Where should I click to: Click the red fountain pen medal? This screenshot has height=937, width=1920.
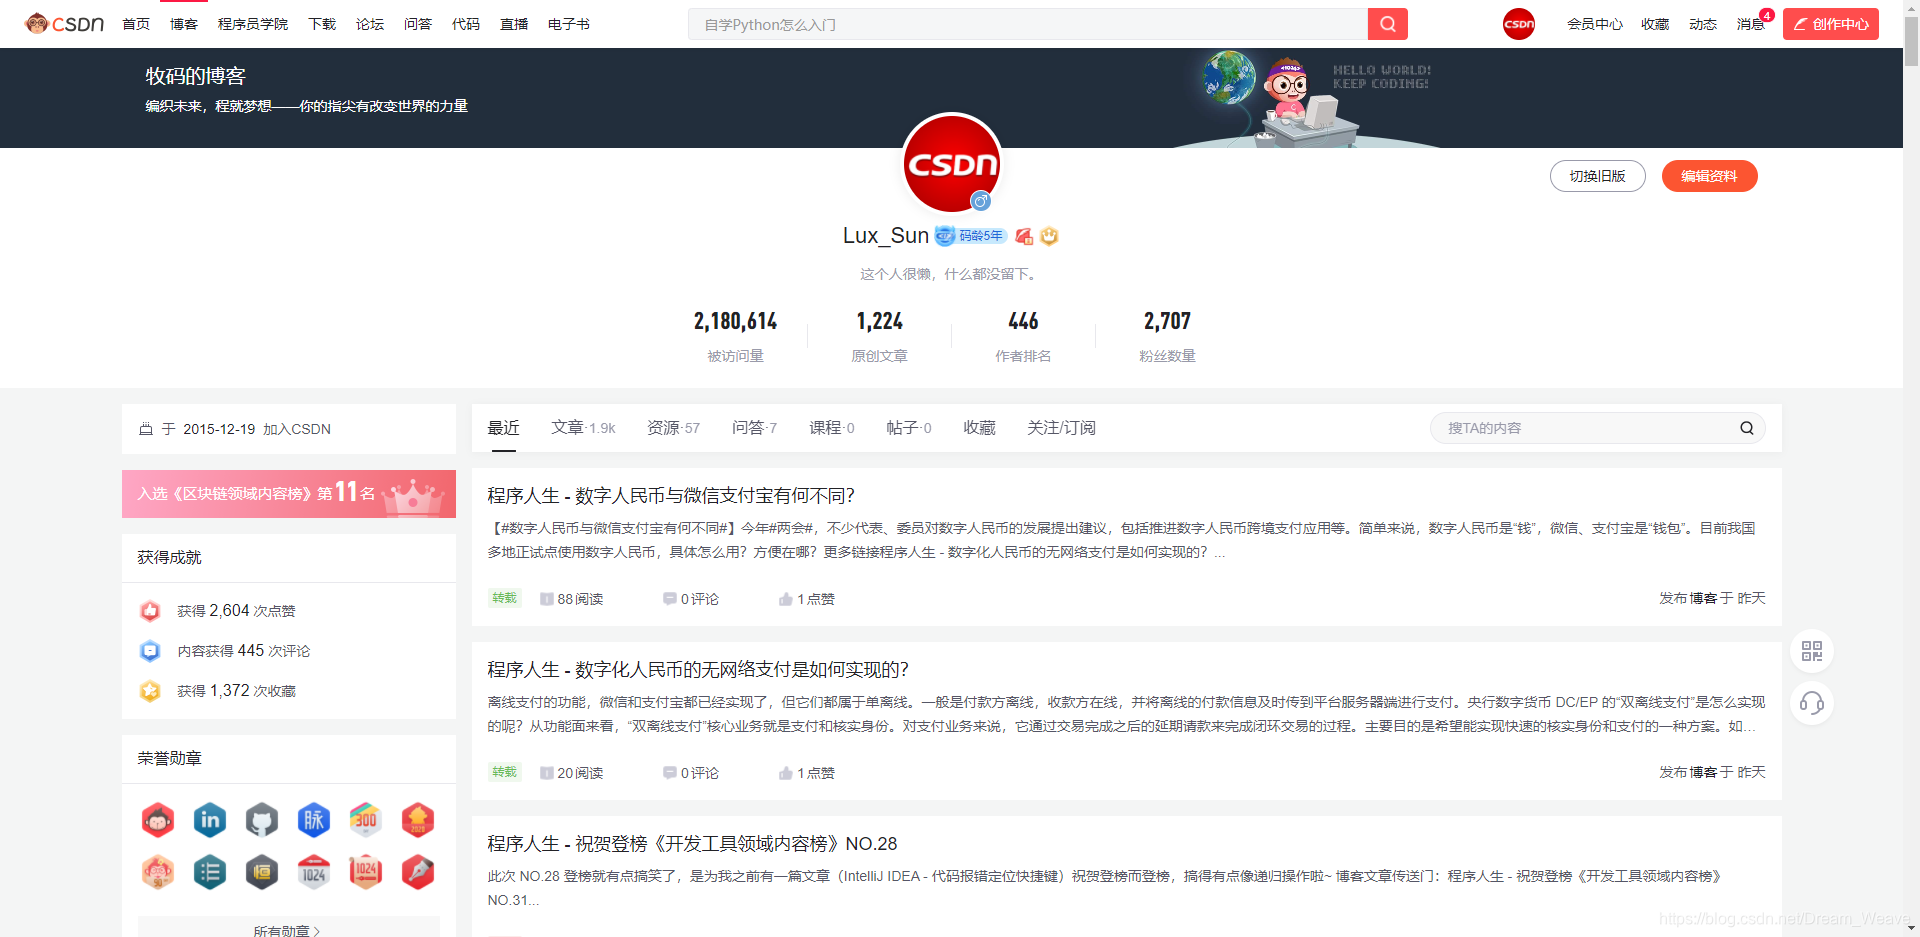[418, 872]
